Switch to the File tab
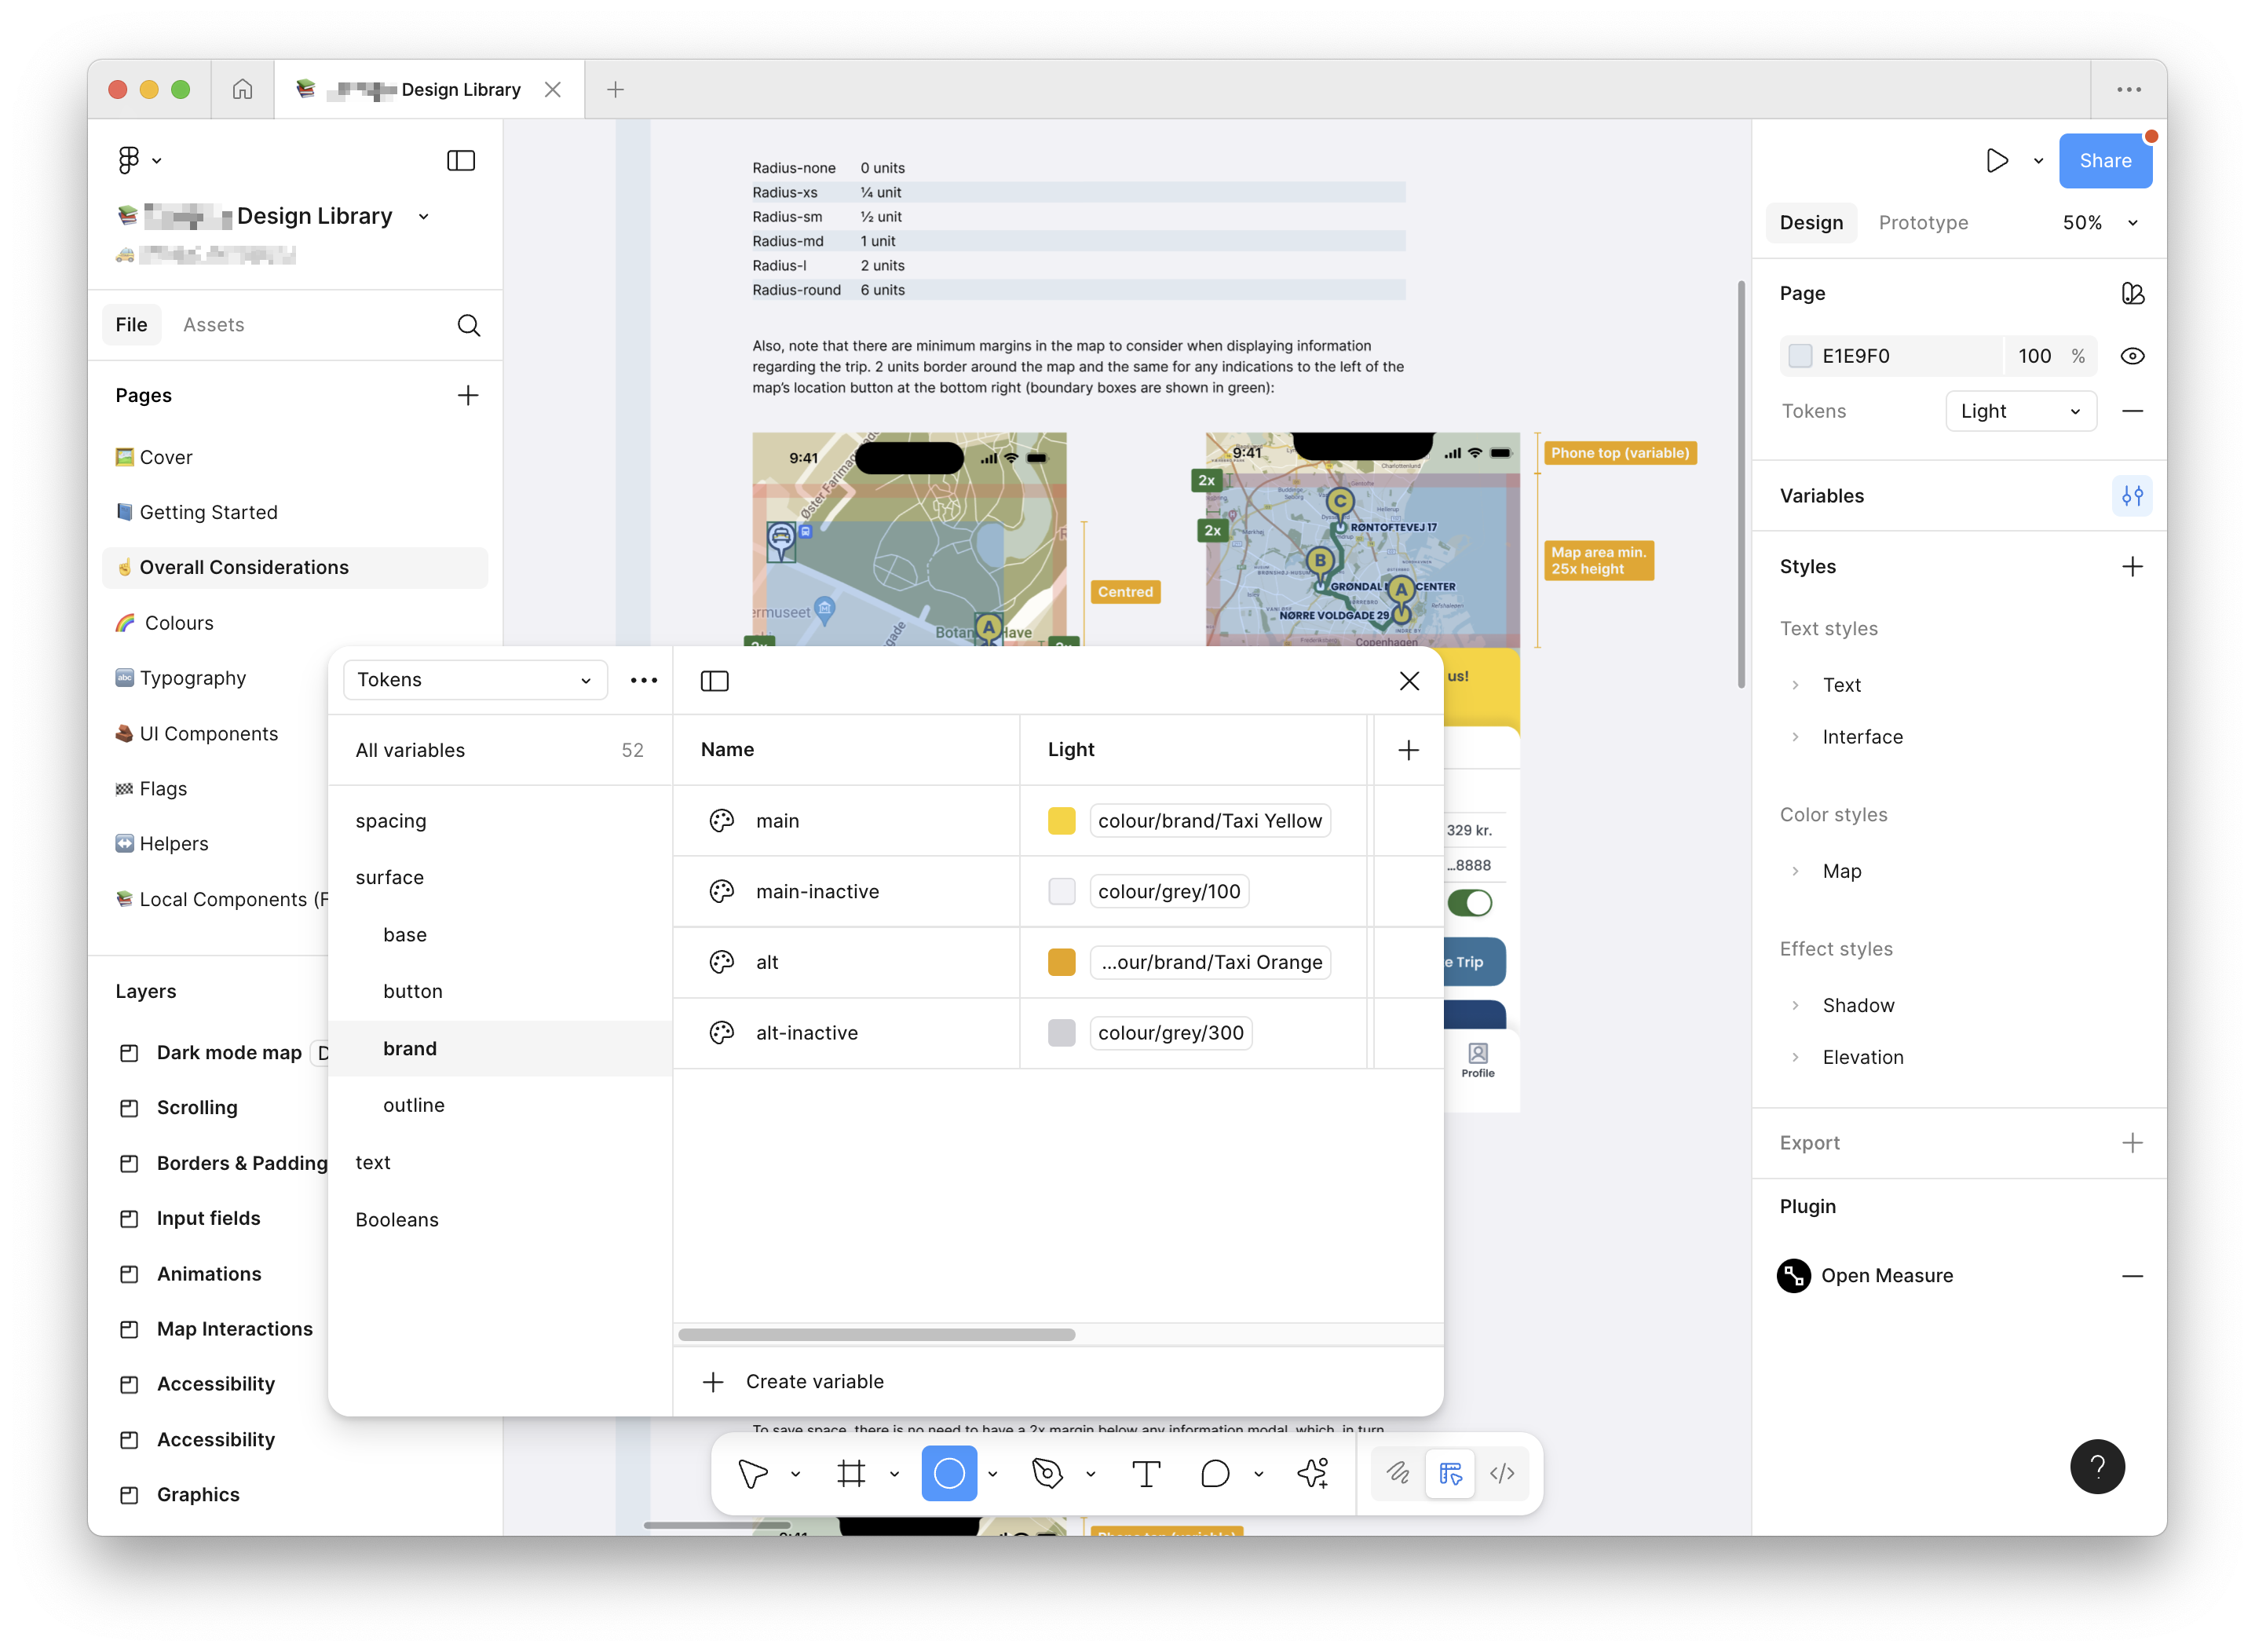 click(x=131, y=325)
